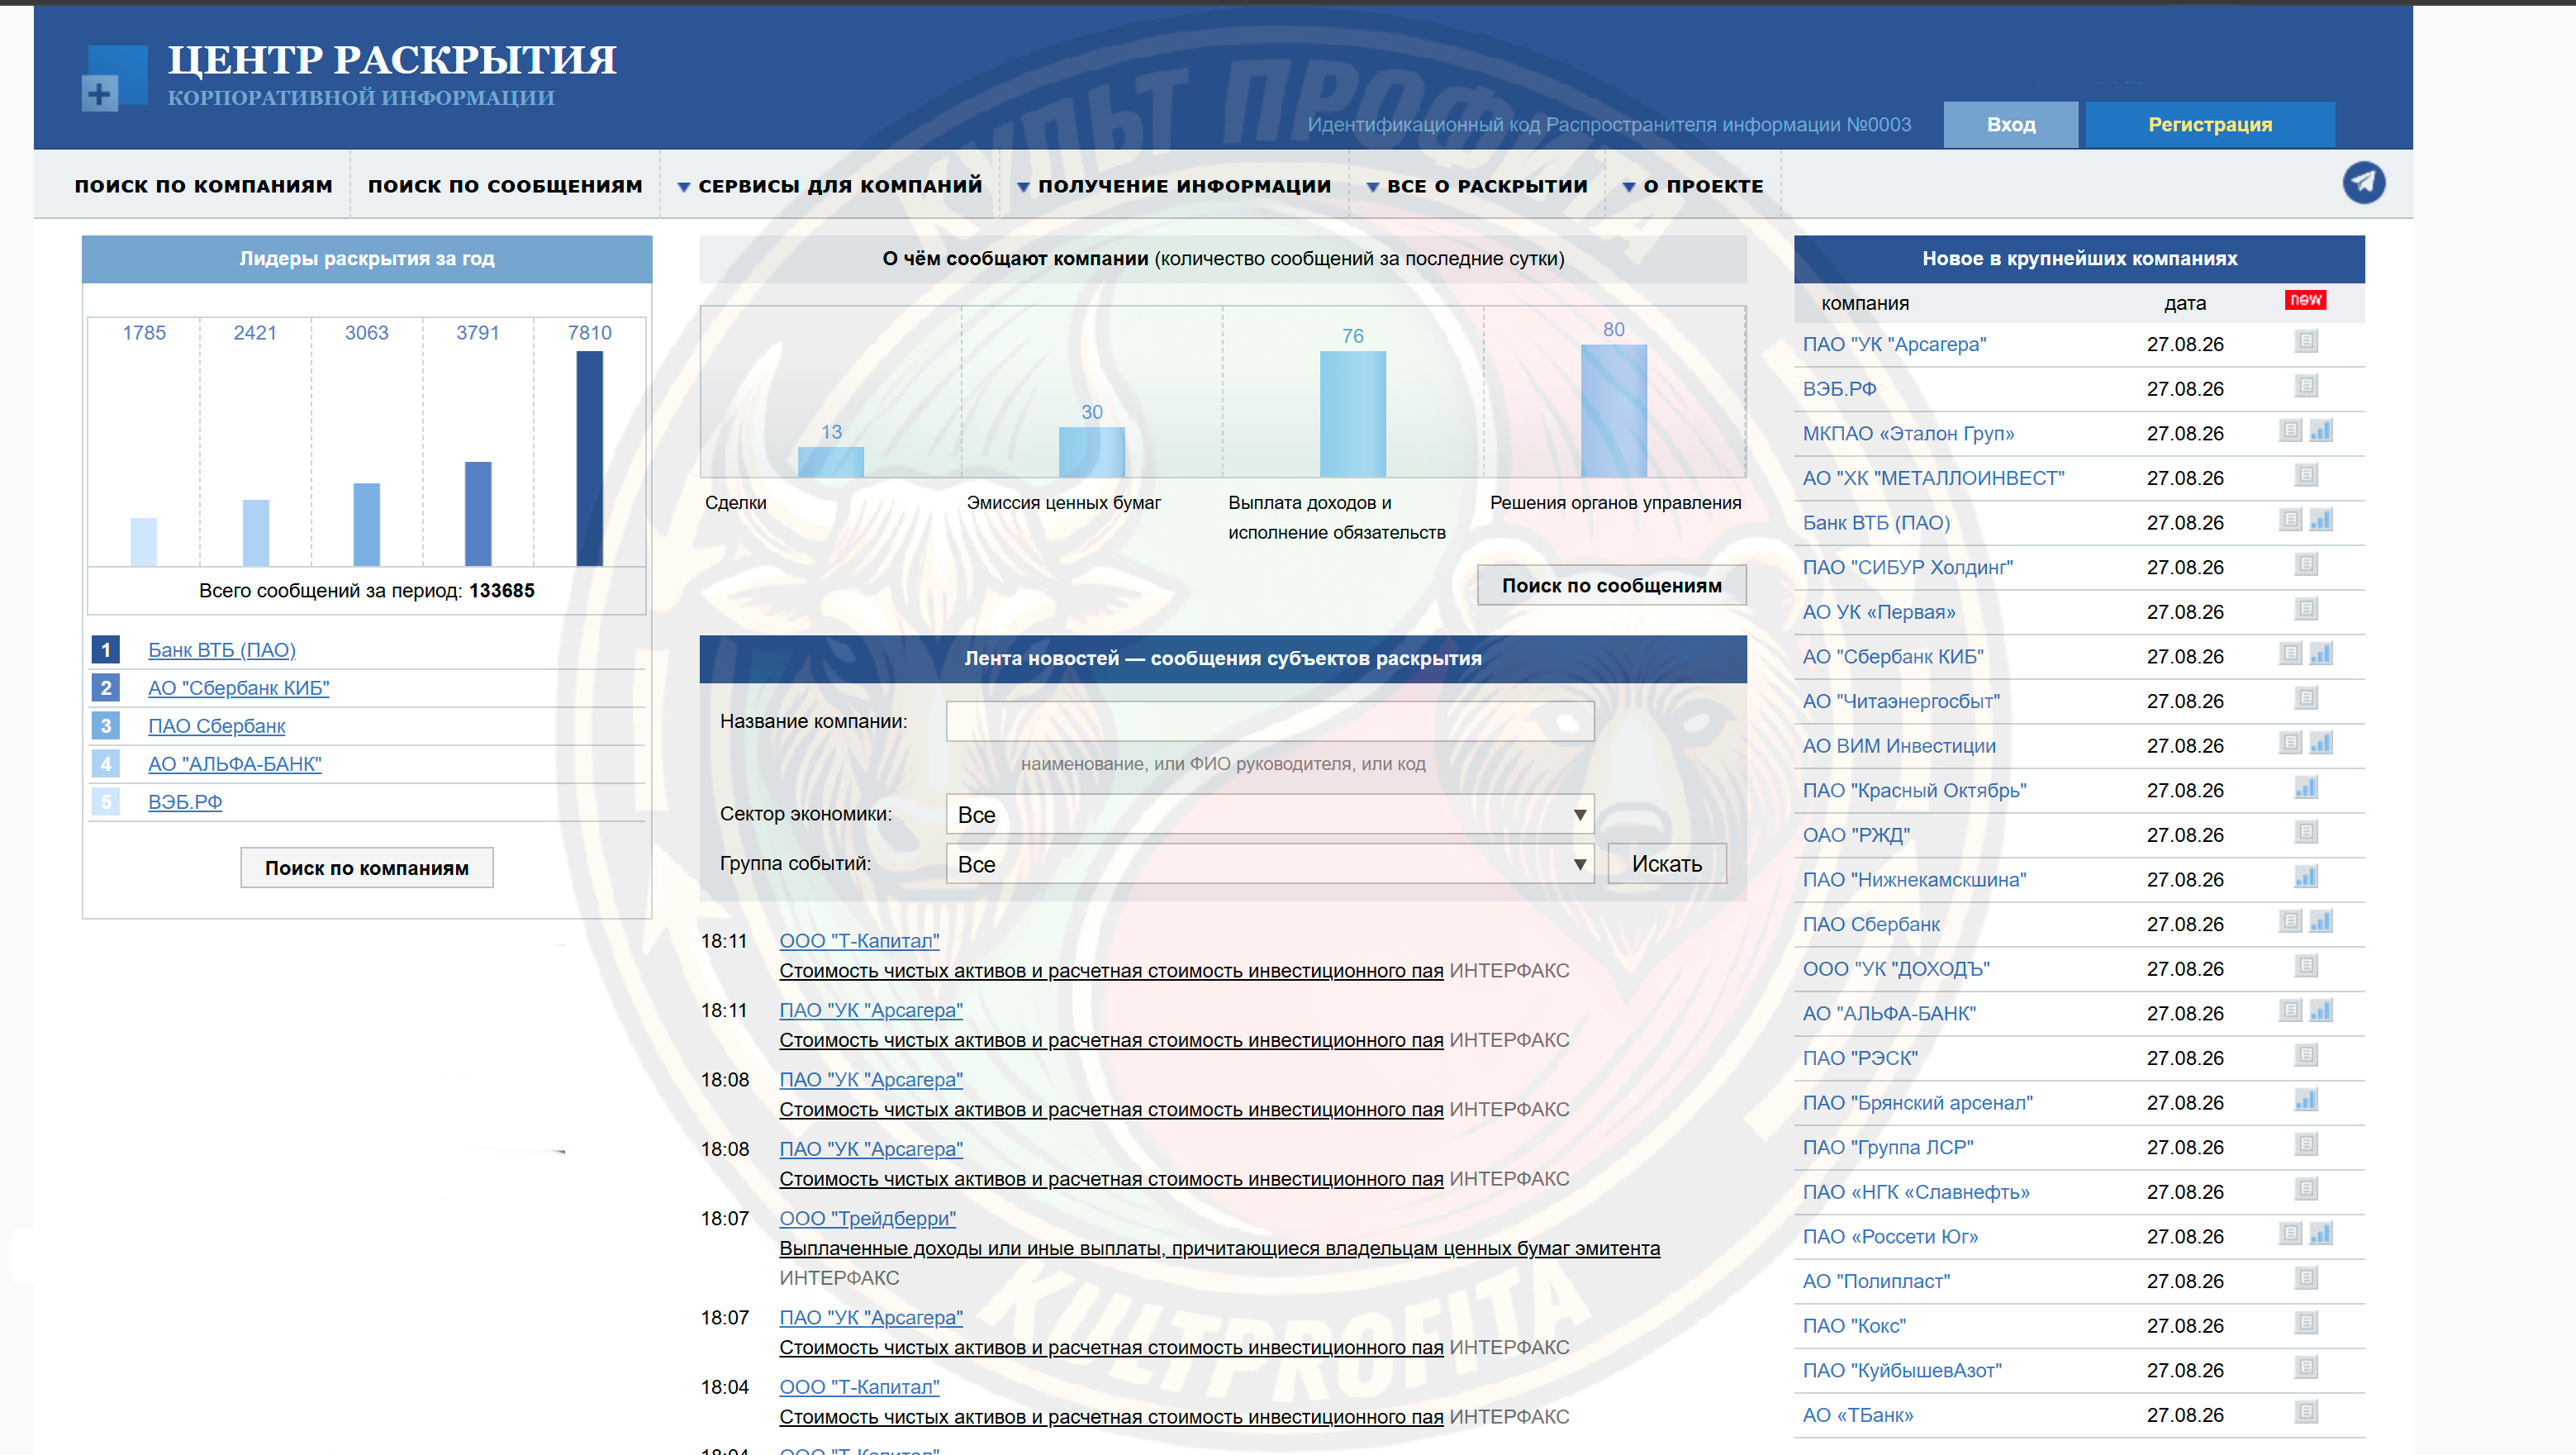
Task: Click the 7810 bar in the leaders chart
Action: point(589,459)
